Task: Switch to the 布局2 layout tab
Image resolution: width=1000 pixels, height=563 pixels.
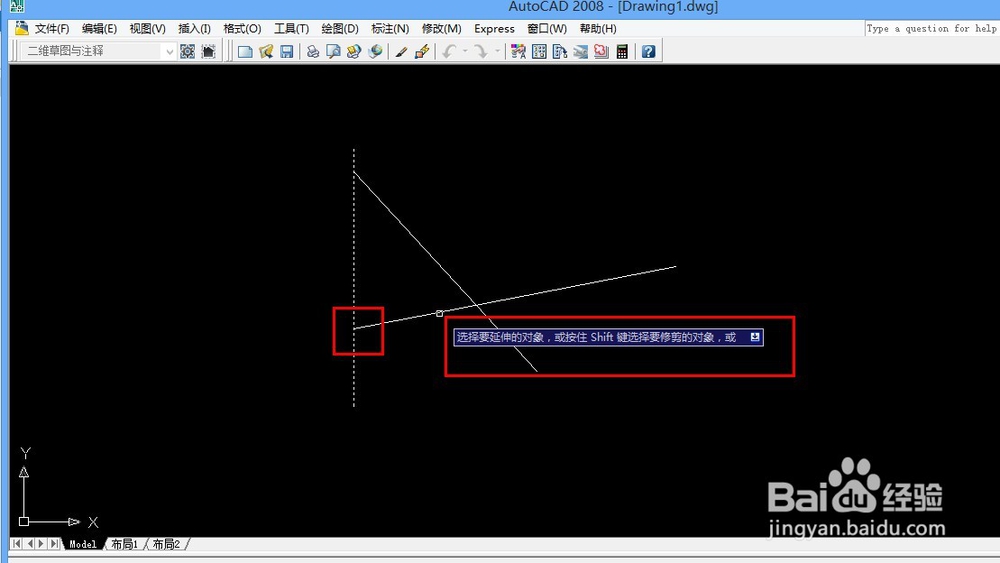Action: pyautogui.click(x=166, y=544)
